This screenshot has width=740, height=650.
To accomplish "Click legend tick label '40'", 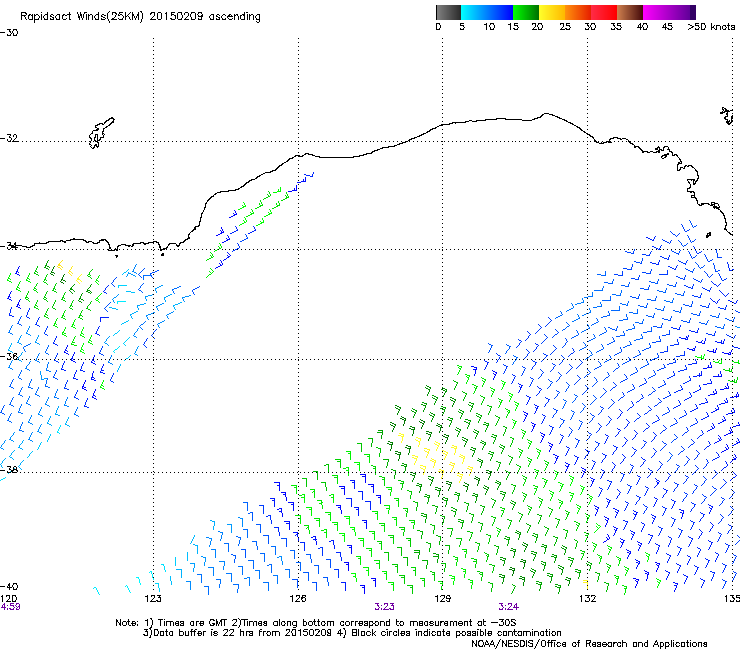I will click(x=642, y=27).
